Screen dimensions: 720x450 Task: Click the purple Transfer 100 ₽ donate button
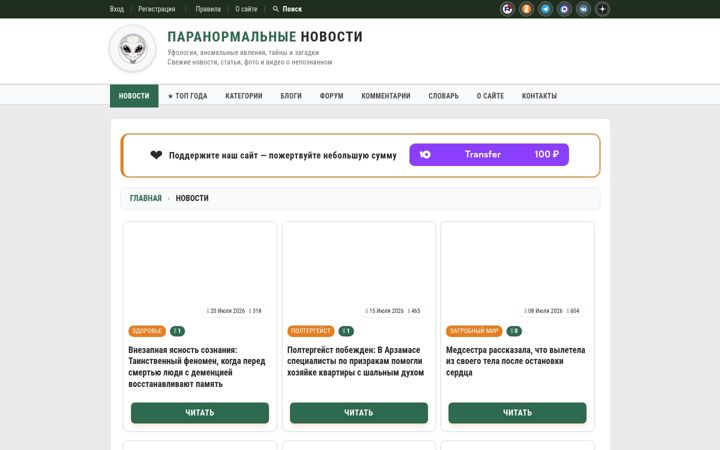tap(489, 155)
